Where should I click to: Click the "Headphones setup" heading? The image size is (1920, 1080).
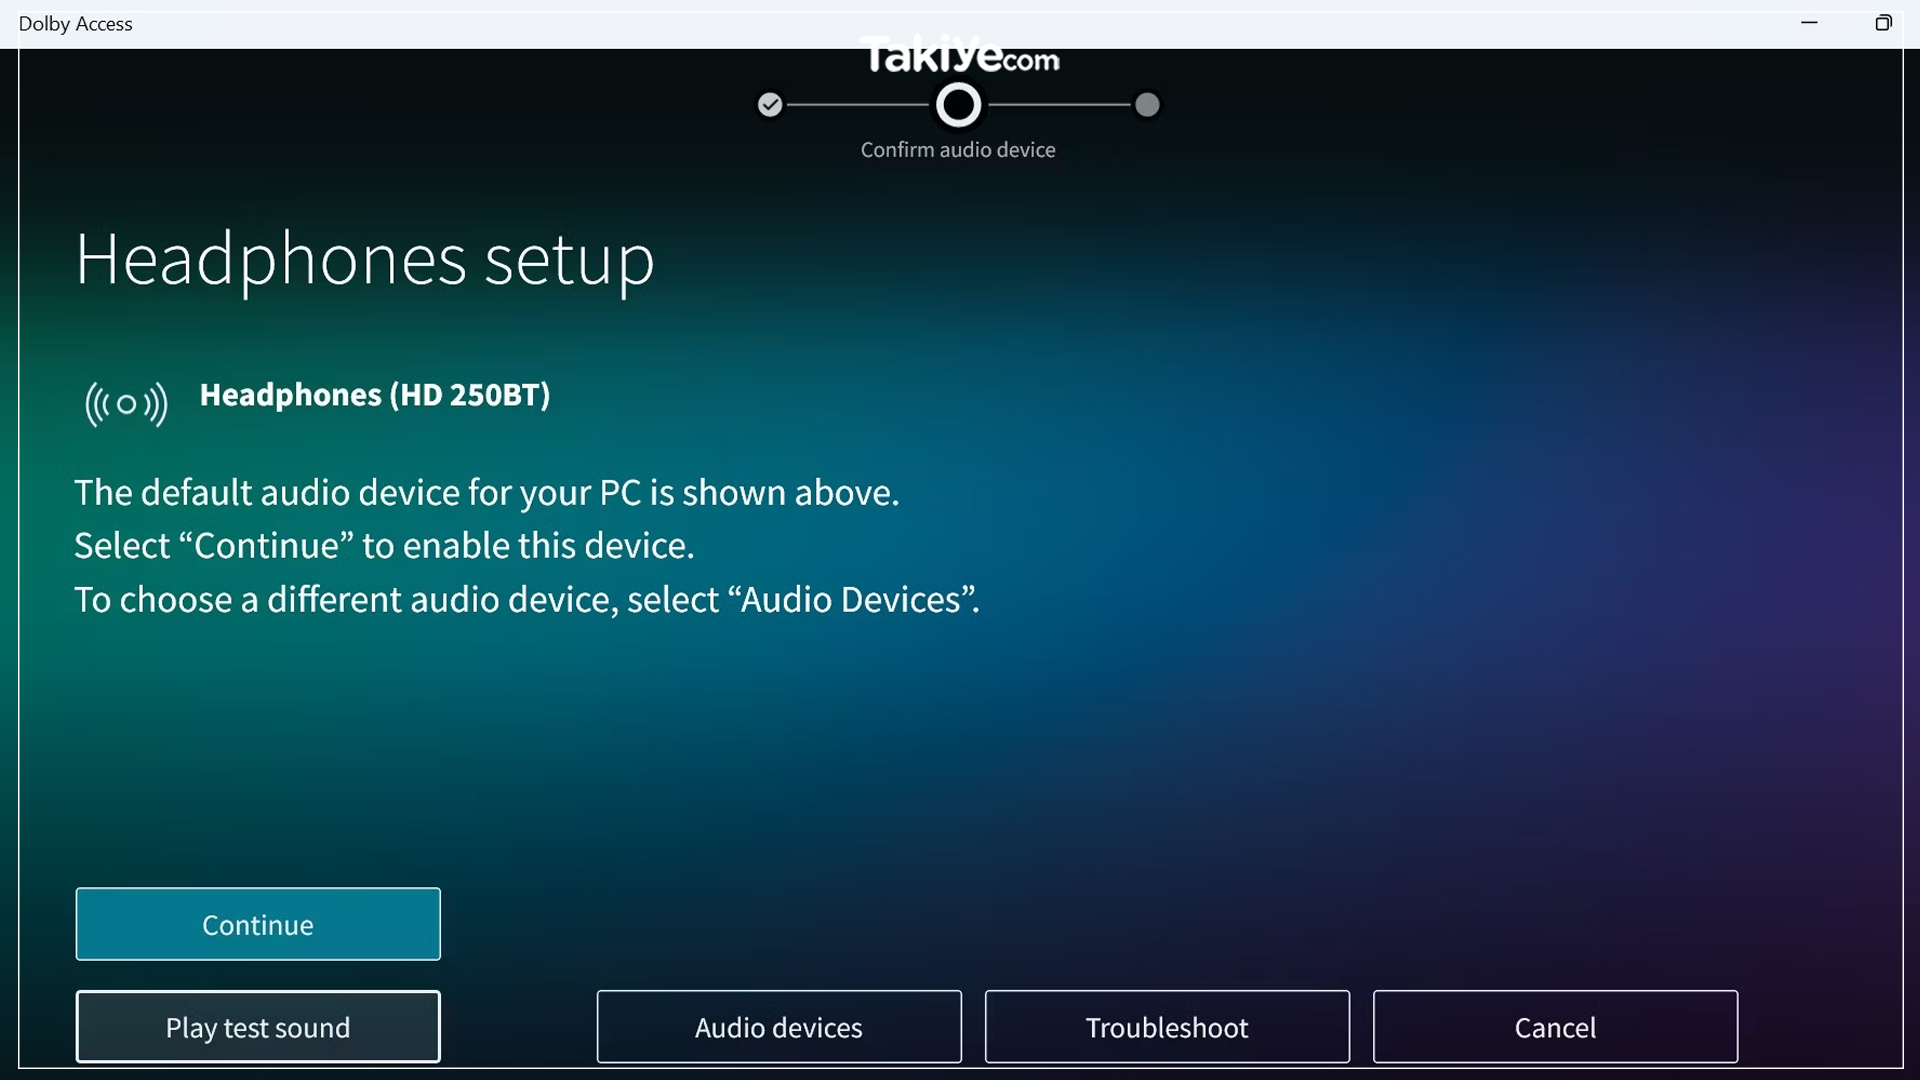(x=365, y=260)
